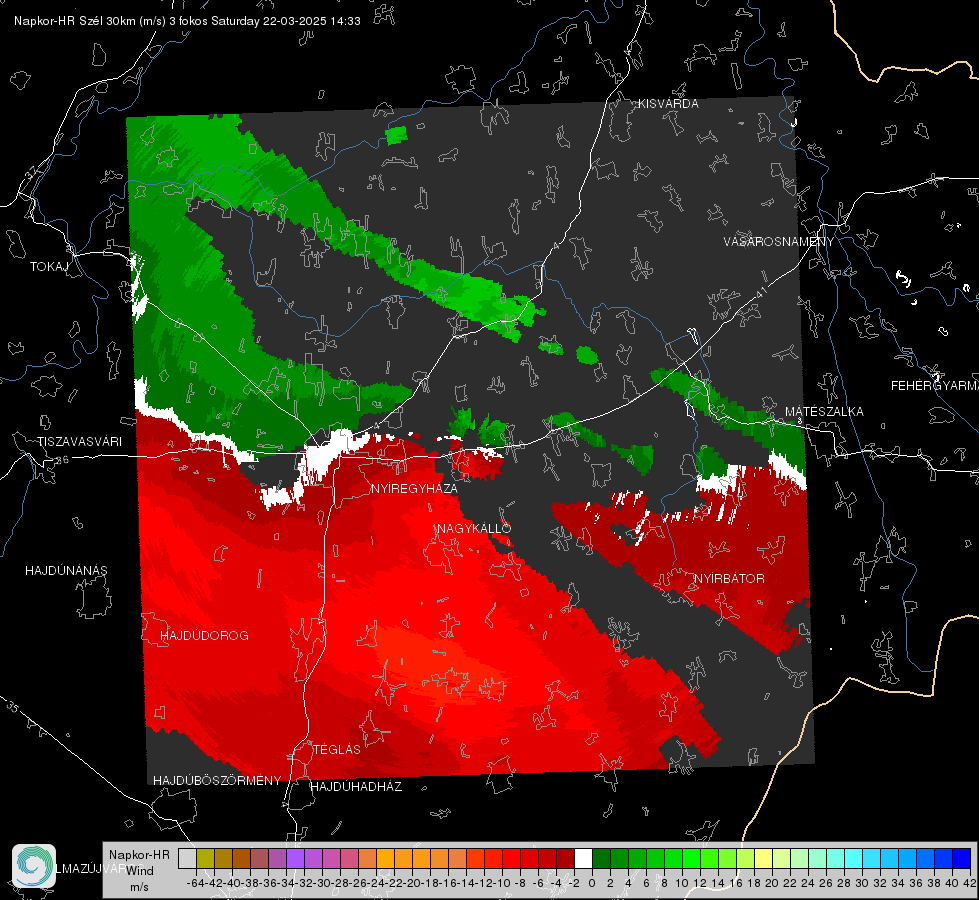The width and height of the screenshot is (979, 900).
Task: Select the deep blue swatch between 40 and 42
Action: [x=962, y=859]
